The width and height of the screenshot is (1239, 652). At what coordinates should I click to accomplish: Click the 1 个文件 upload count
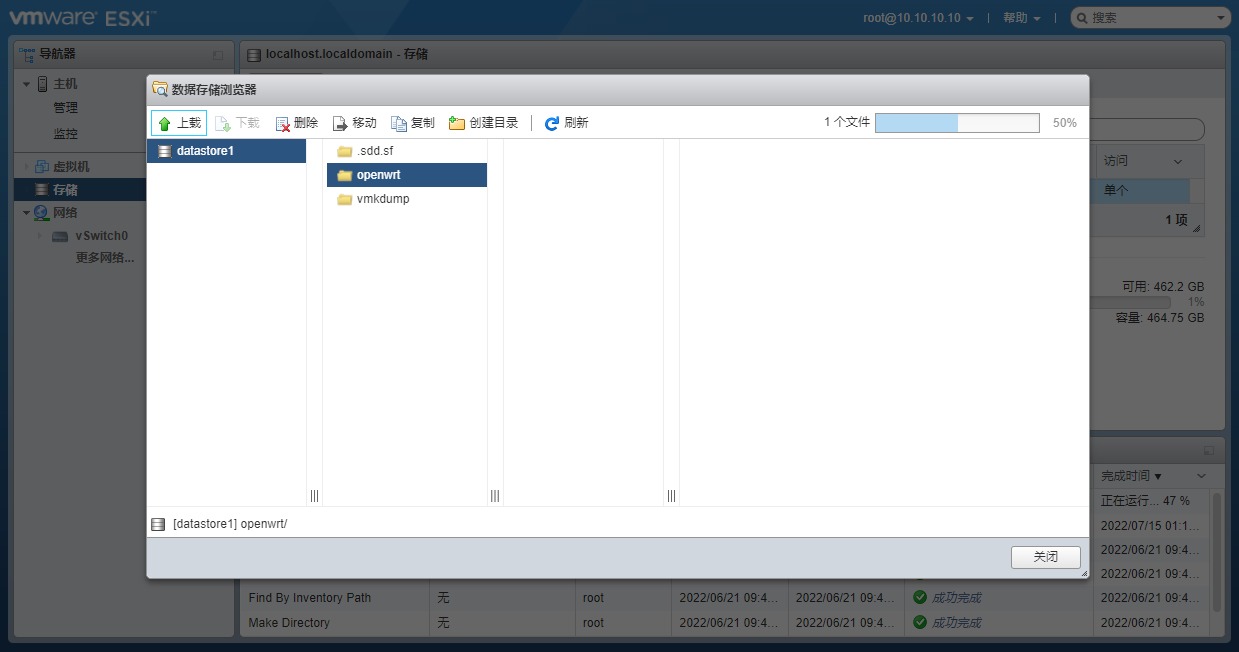(x=847, y=122)
